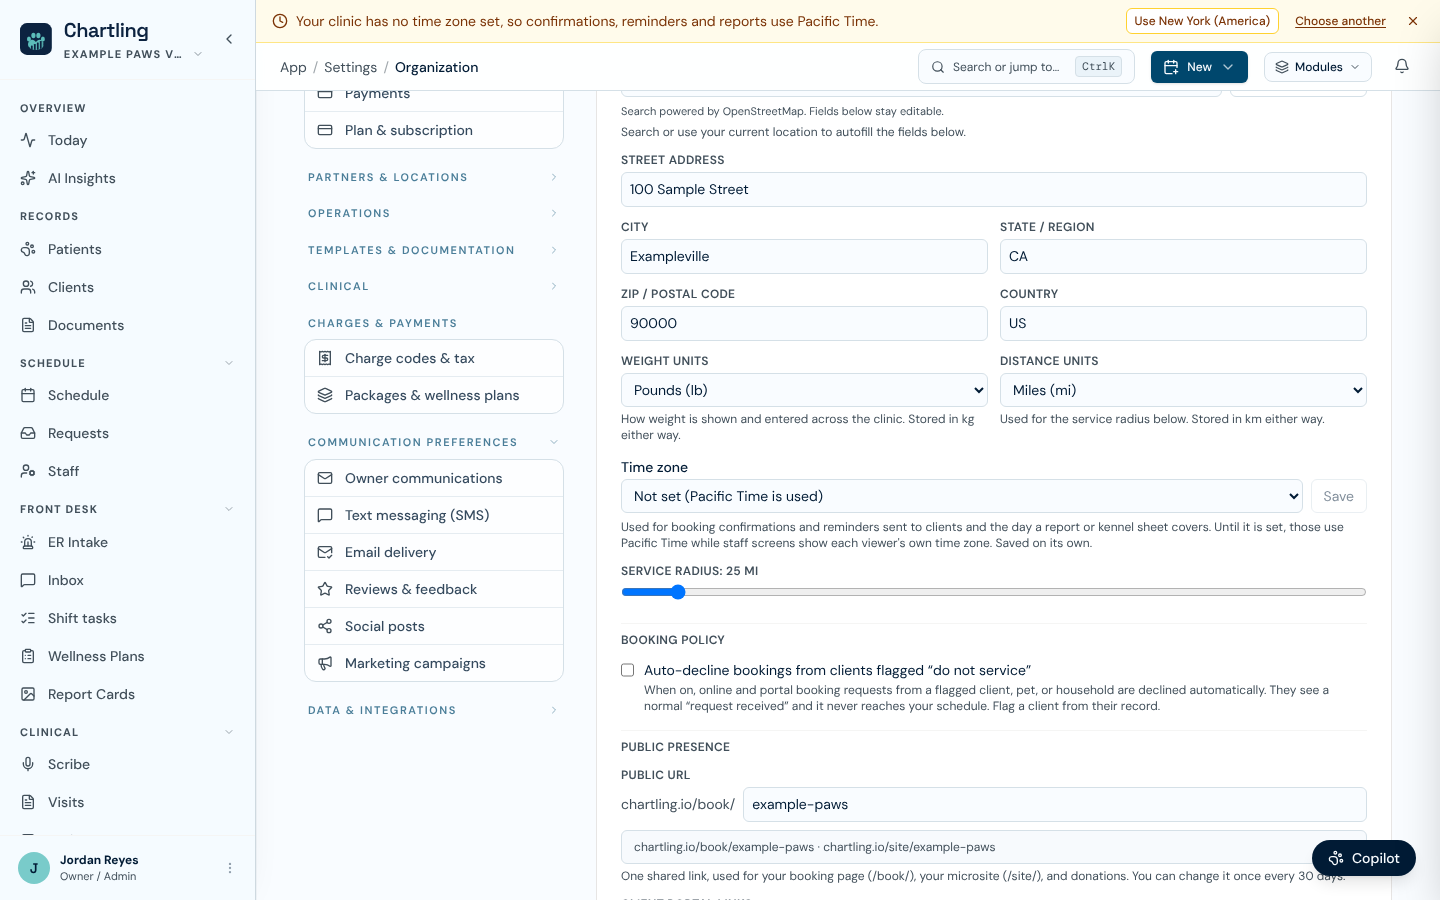Click Use New York (America) button

[1202, 21]
